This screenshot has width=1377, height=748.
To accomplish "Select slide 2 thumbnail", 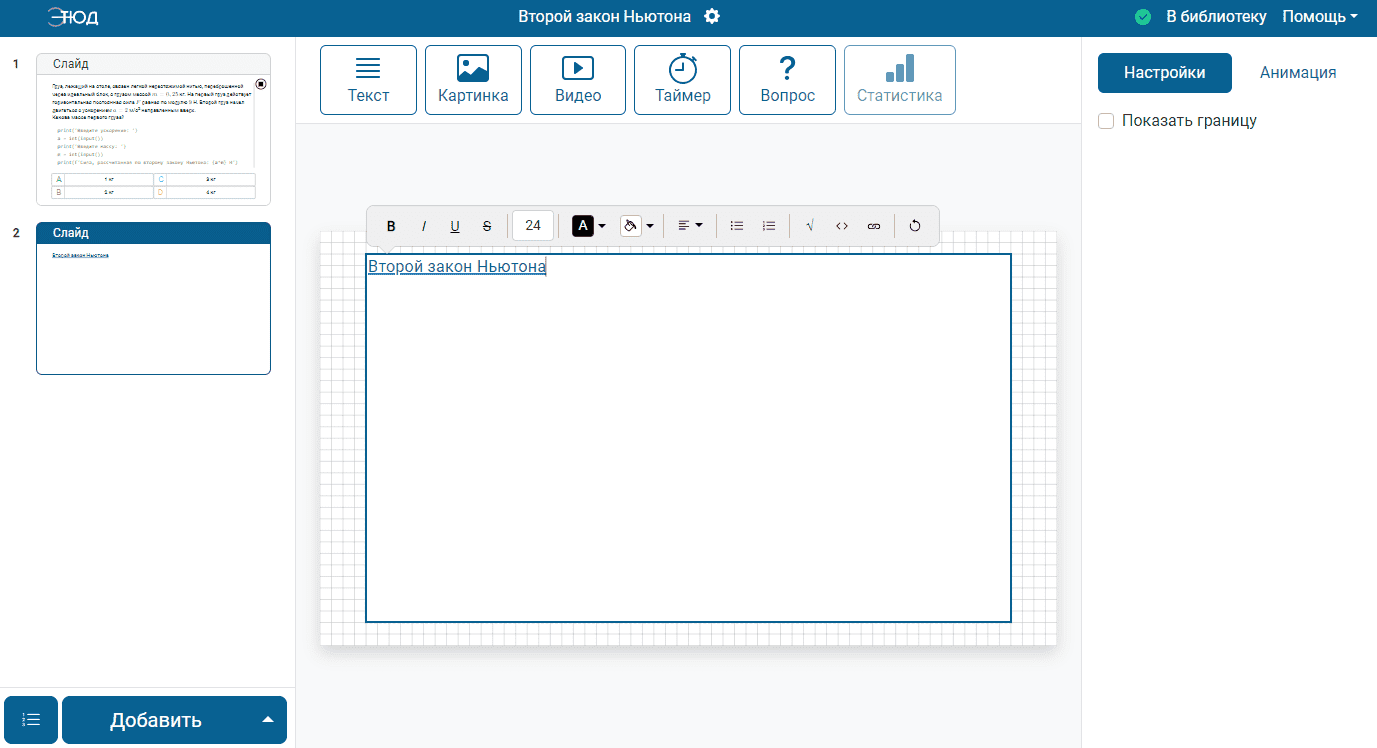I will [153, 298].
